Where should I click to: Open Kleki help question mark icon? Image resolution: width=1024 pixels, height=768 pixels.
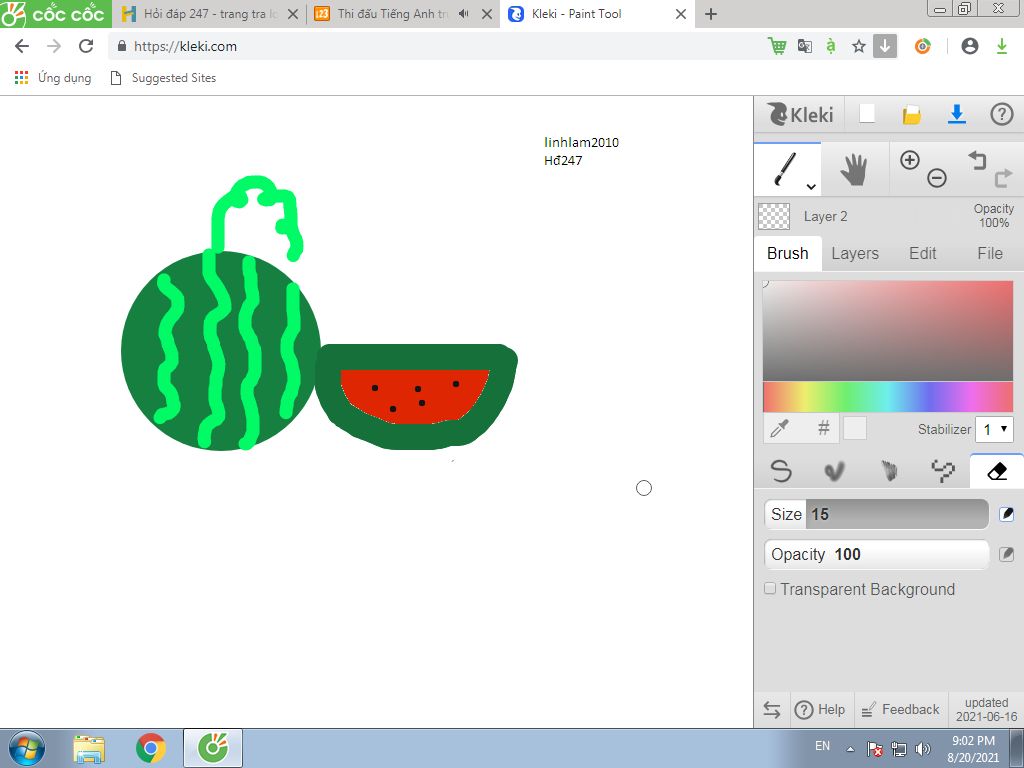click(x=1002, y=114)
